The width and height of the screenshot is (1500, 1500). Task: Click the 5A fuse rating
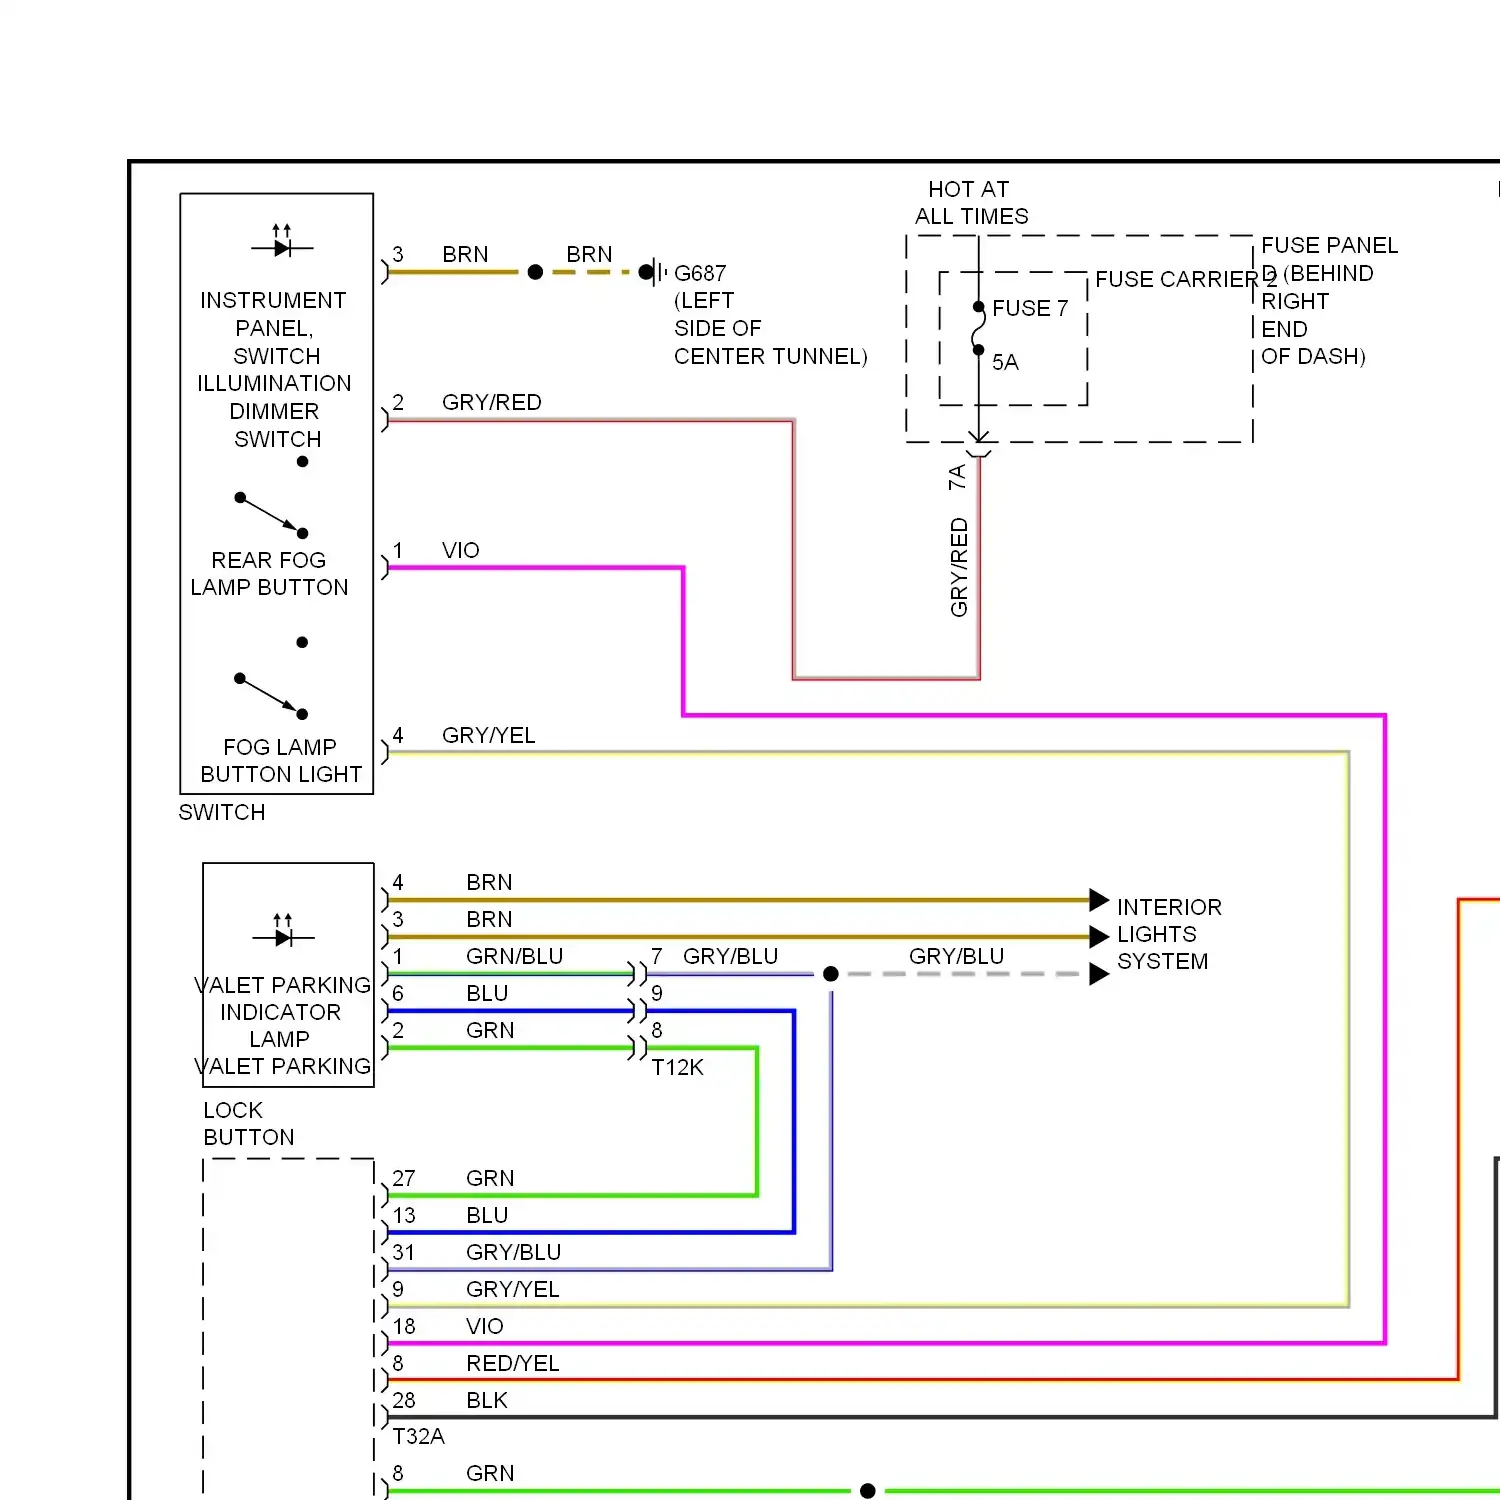(x=1005, y=362)
